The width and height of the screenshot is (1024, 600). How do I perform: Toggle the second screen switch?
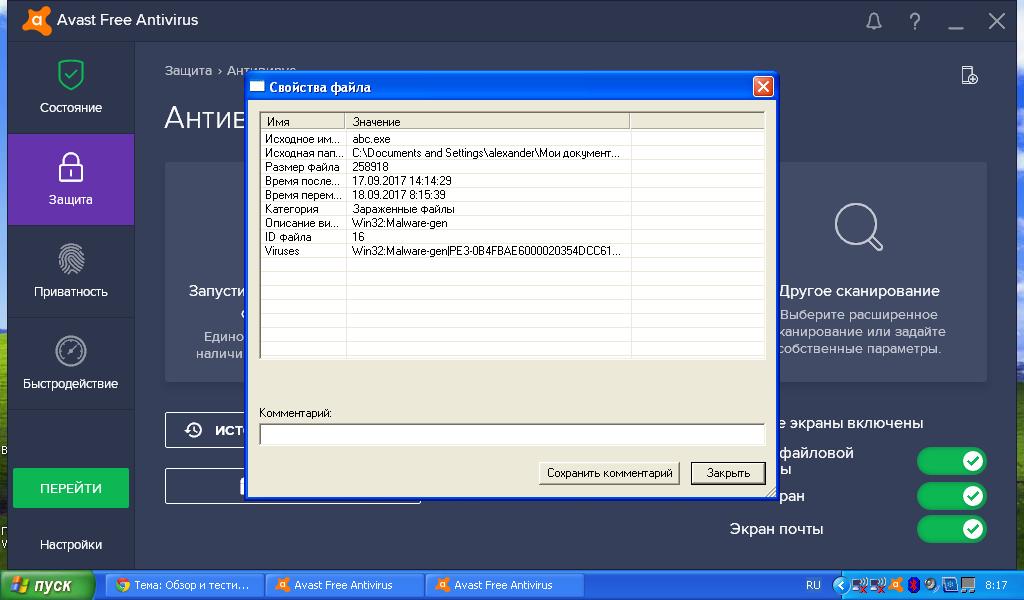tap(952, 496)
